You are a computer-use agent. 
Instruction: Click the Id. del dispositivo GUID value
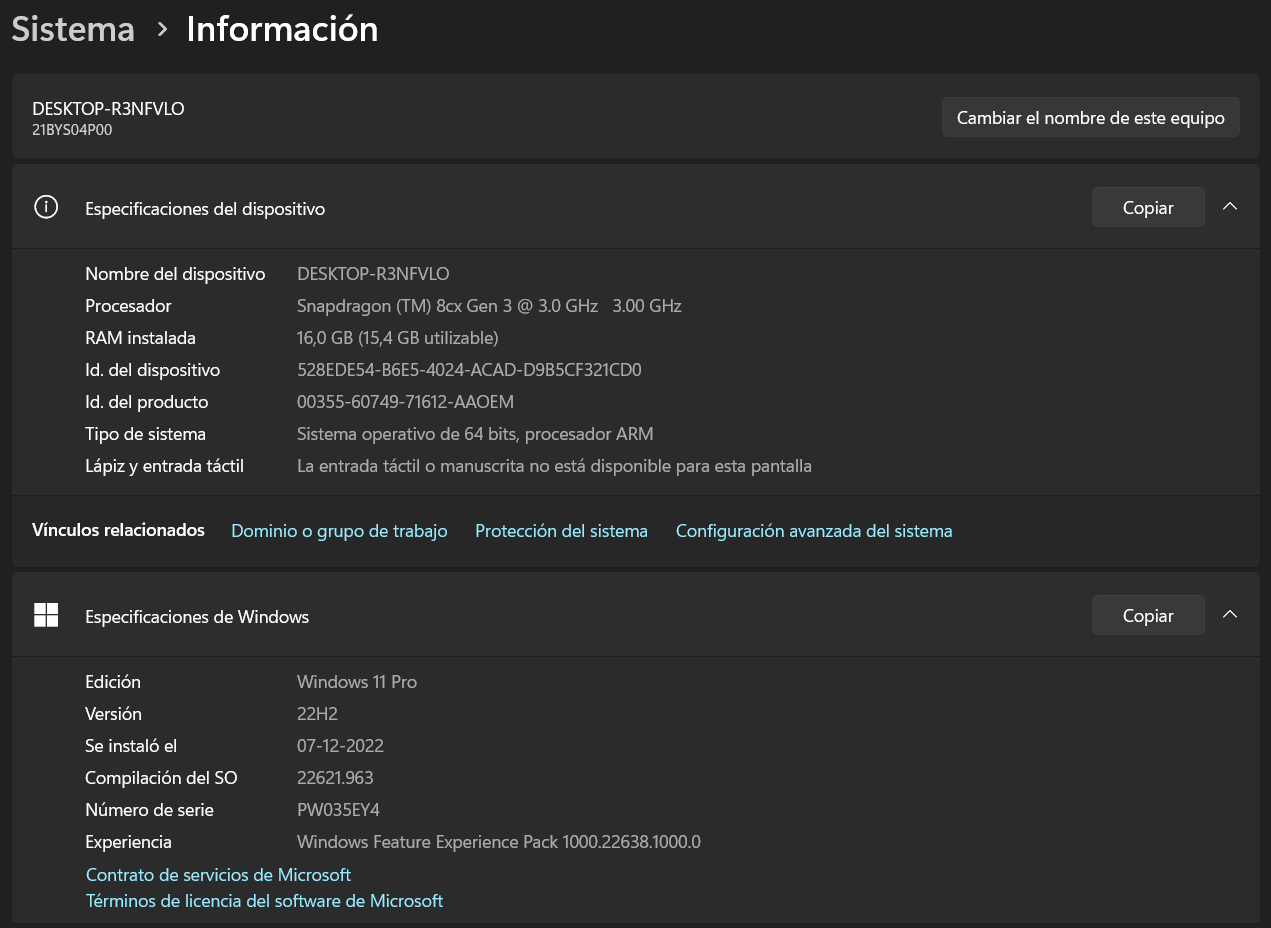(x=469, y=370)
